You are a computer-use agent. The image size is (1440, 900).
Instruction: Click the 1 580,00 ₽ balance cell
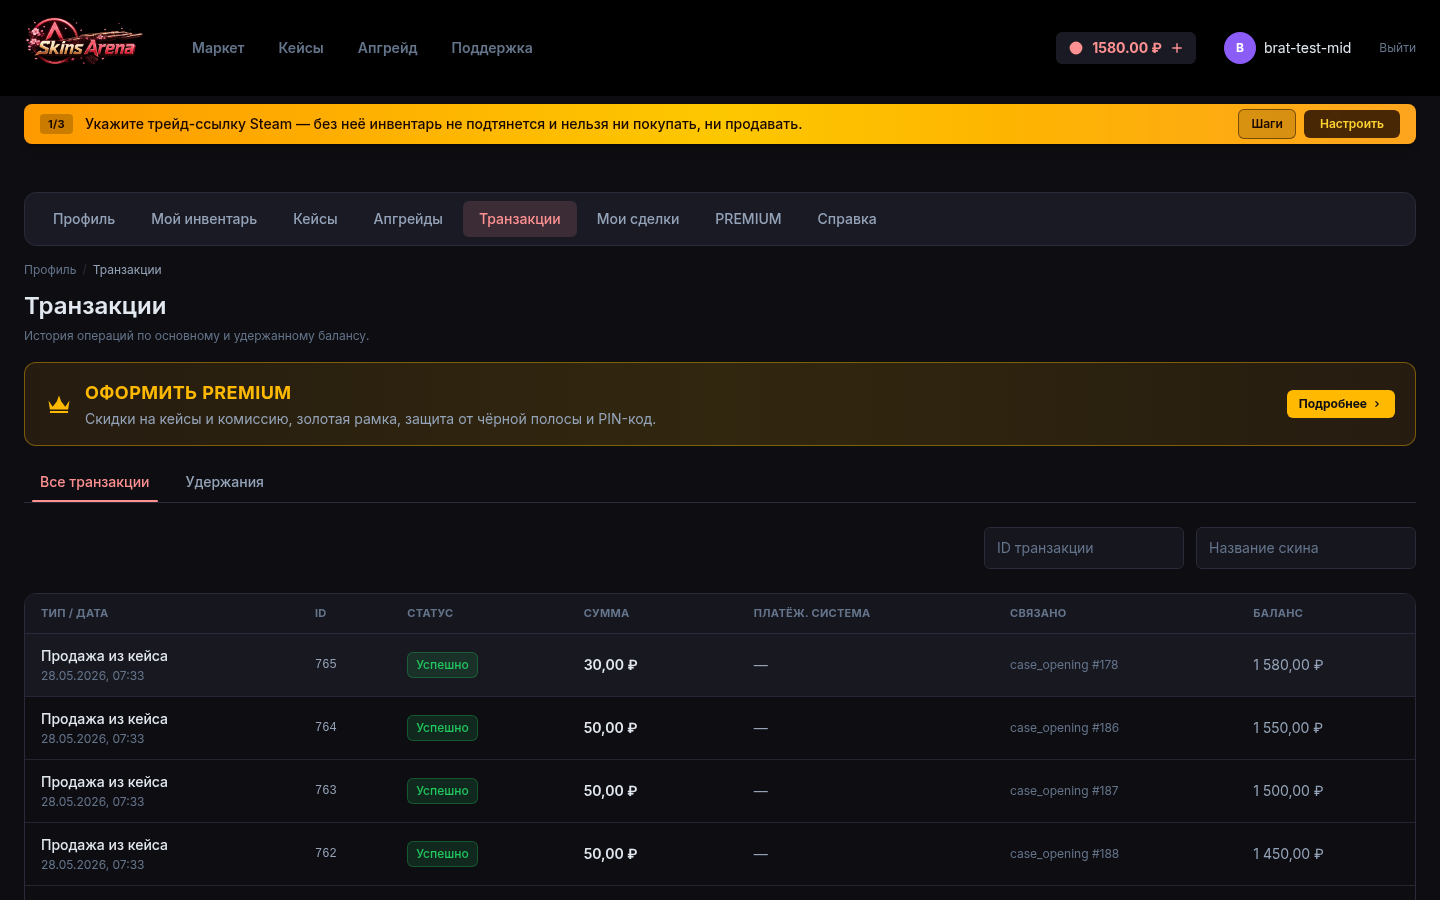pos(1288,665)
